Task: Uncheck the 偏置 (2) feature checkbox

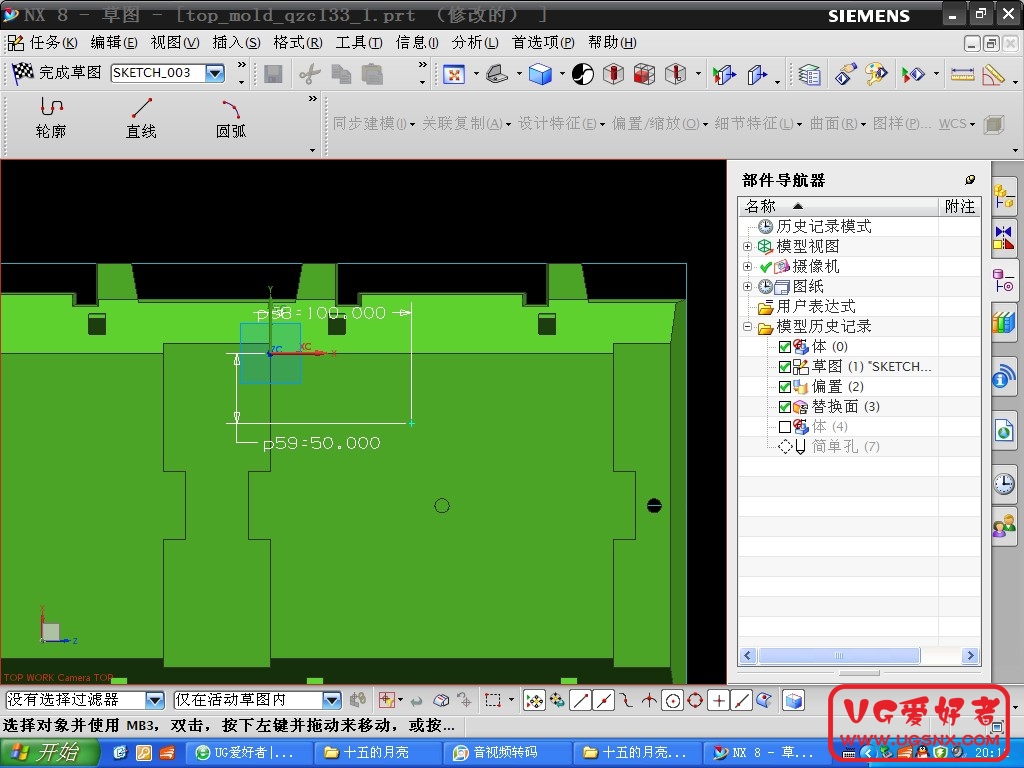Action: (785, 387)
